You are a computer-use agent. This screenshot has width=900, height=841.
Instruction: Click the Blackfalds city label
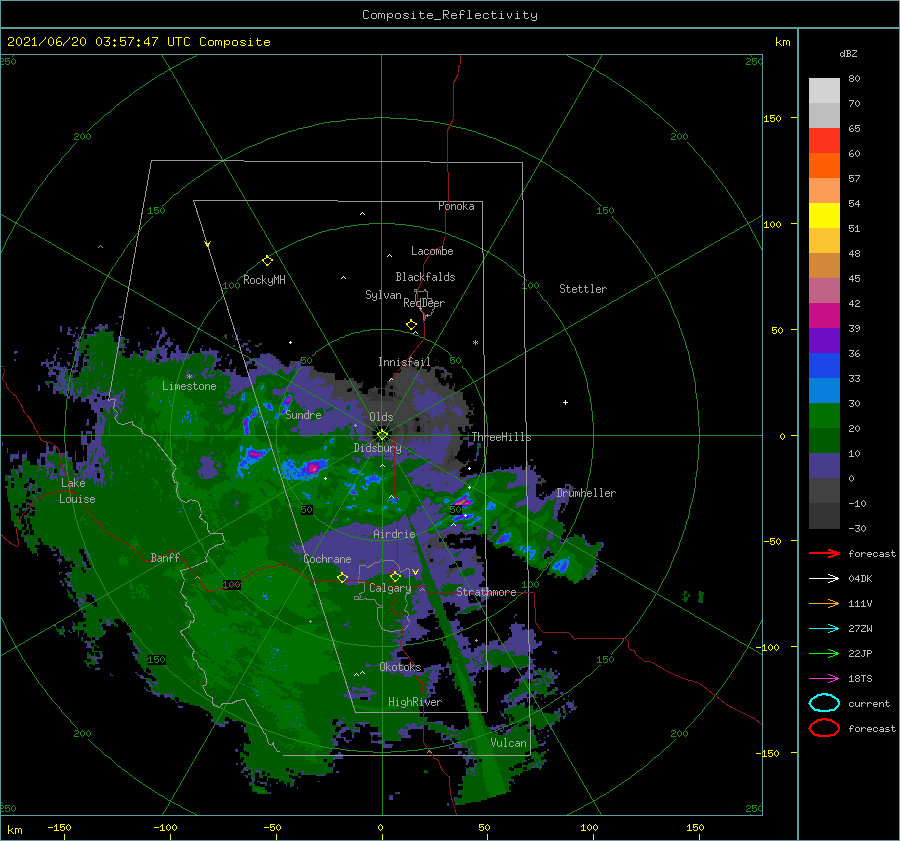pos(425,277)
